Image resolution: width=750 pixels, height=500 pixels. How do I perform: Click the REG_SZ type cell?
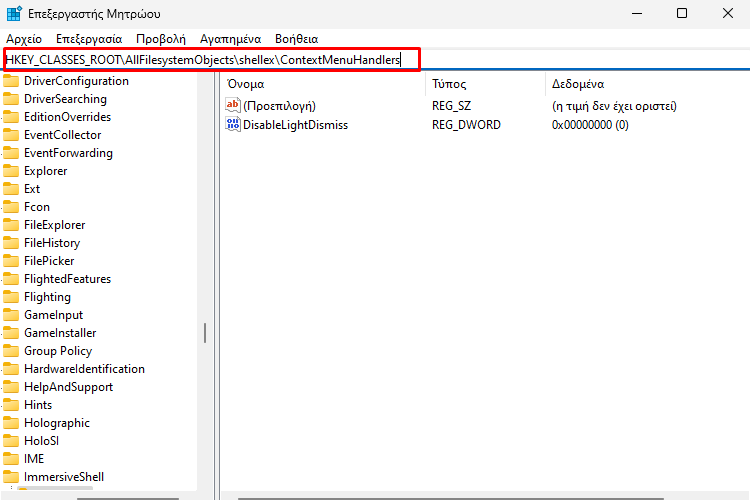pos(451,106)
